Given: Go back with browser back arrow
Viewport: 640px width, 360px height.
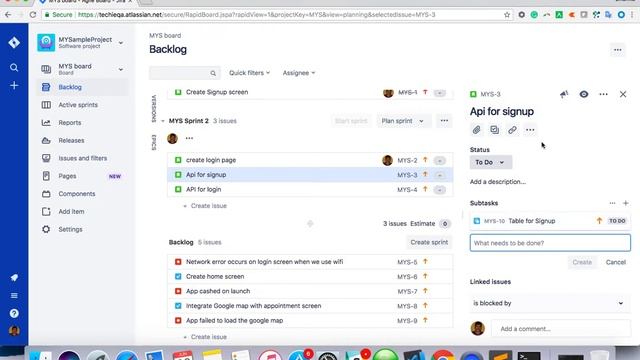Looking at the screenshot, I should tap(8, 15).
